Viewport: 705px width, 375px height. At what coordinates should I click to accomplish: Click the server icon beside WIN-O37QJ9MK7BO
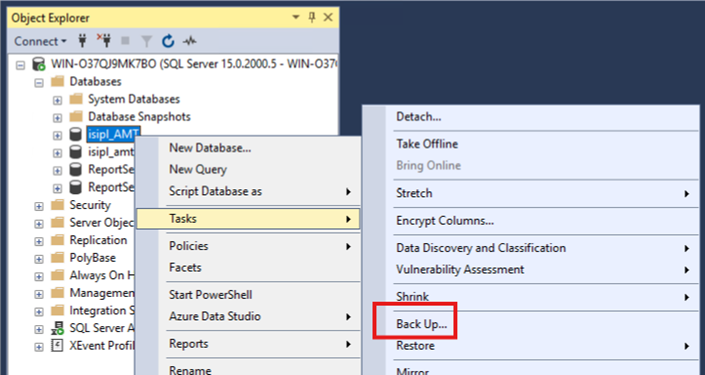39,64
